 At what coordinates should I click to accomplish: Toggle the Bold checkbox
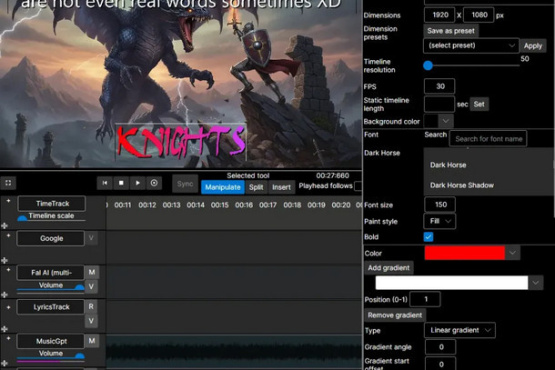tap(428, 237)
